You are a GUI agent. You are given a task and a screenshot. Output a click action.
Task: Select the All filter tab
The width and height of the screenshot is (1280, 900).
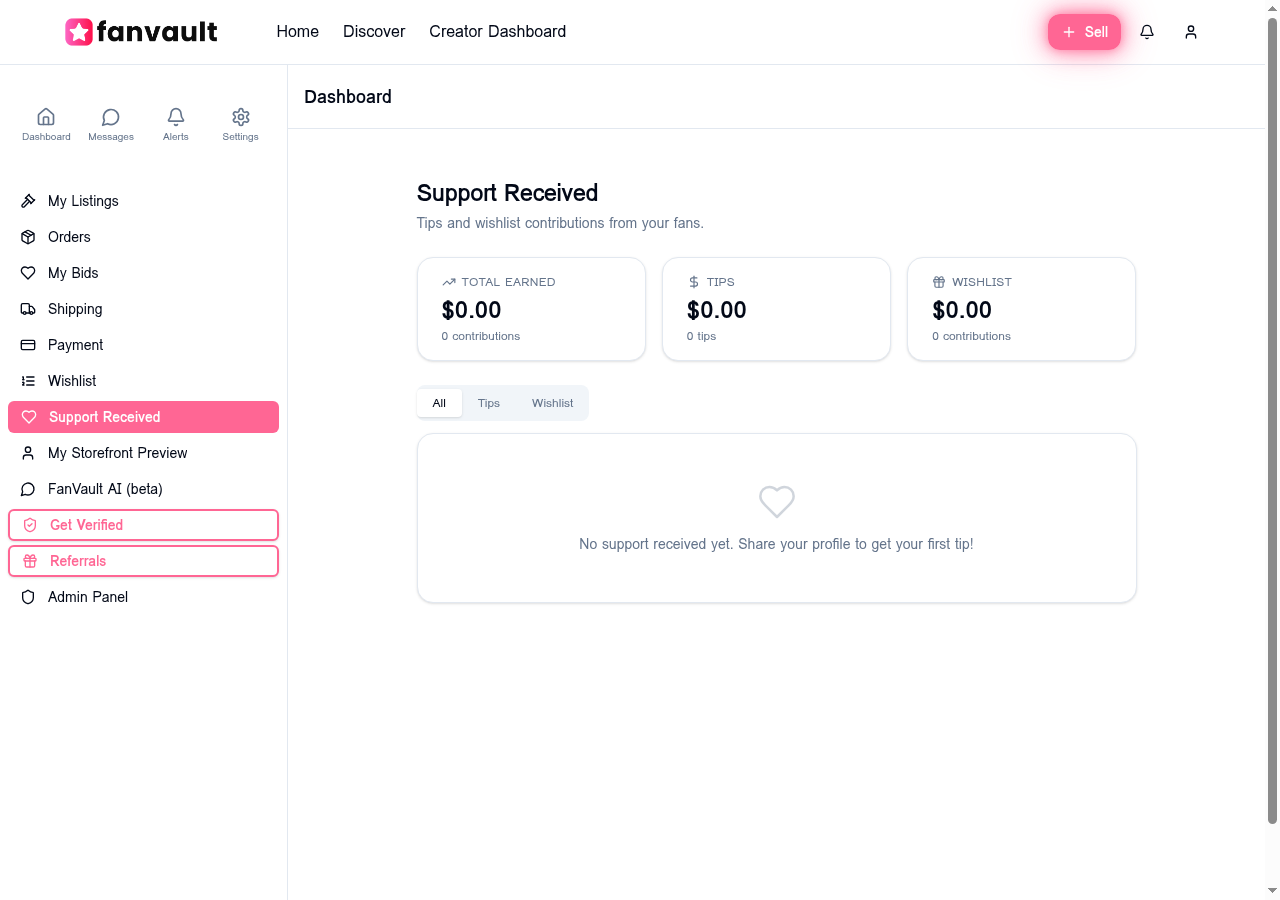click(439, 403)
